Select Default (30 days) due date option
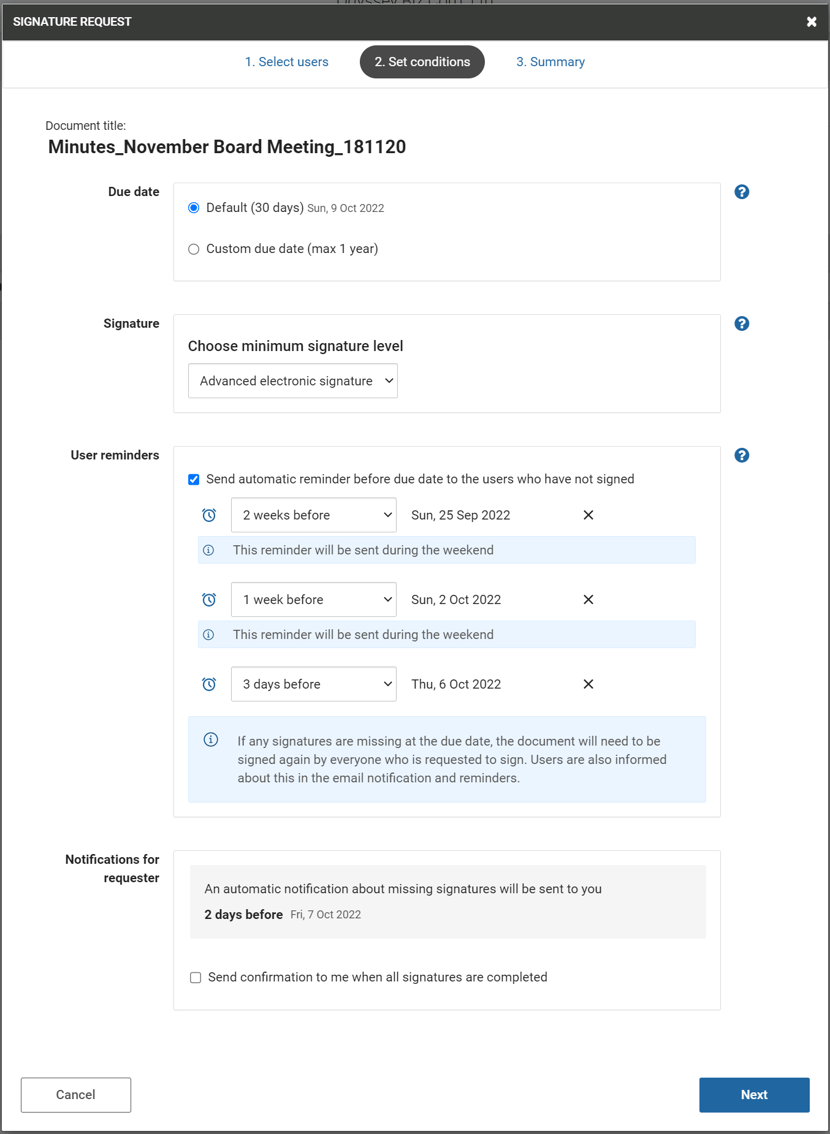Image resolution: width=830 pixels, height=1134 pixels. coord(193,208)
